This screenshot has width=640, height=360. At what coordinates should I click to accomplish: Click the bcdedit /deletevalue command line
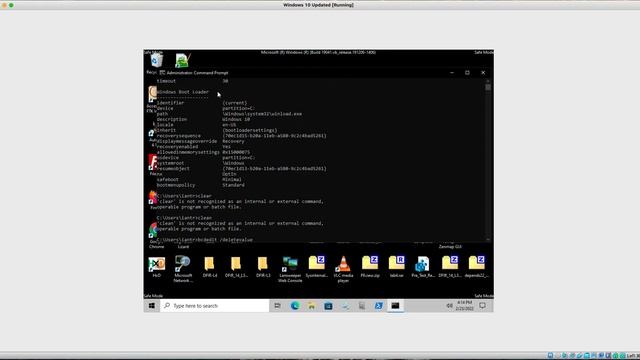[204, 240]
